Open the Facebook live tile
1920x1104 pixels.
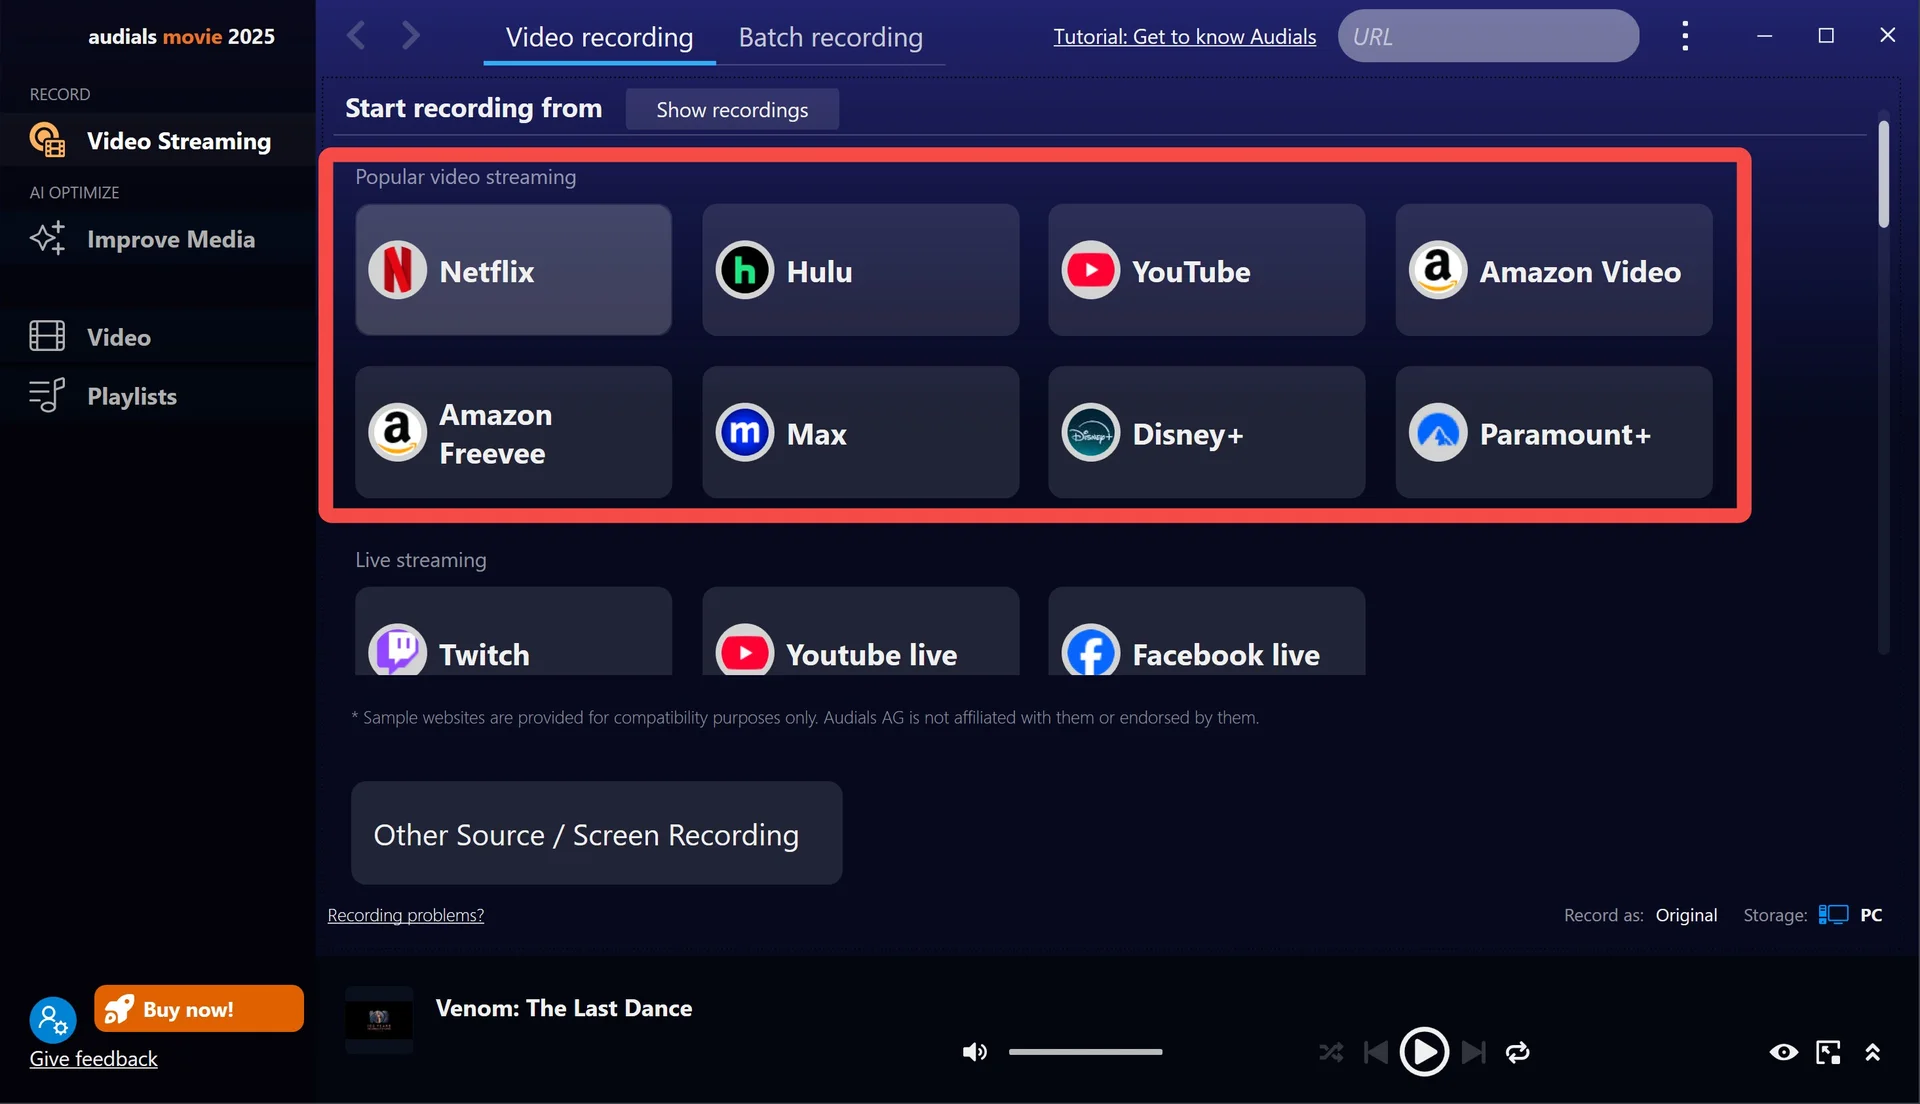pyautogui.click(x=1206, y=631)
